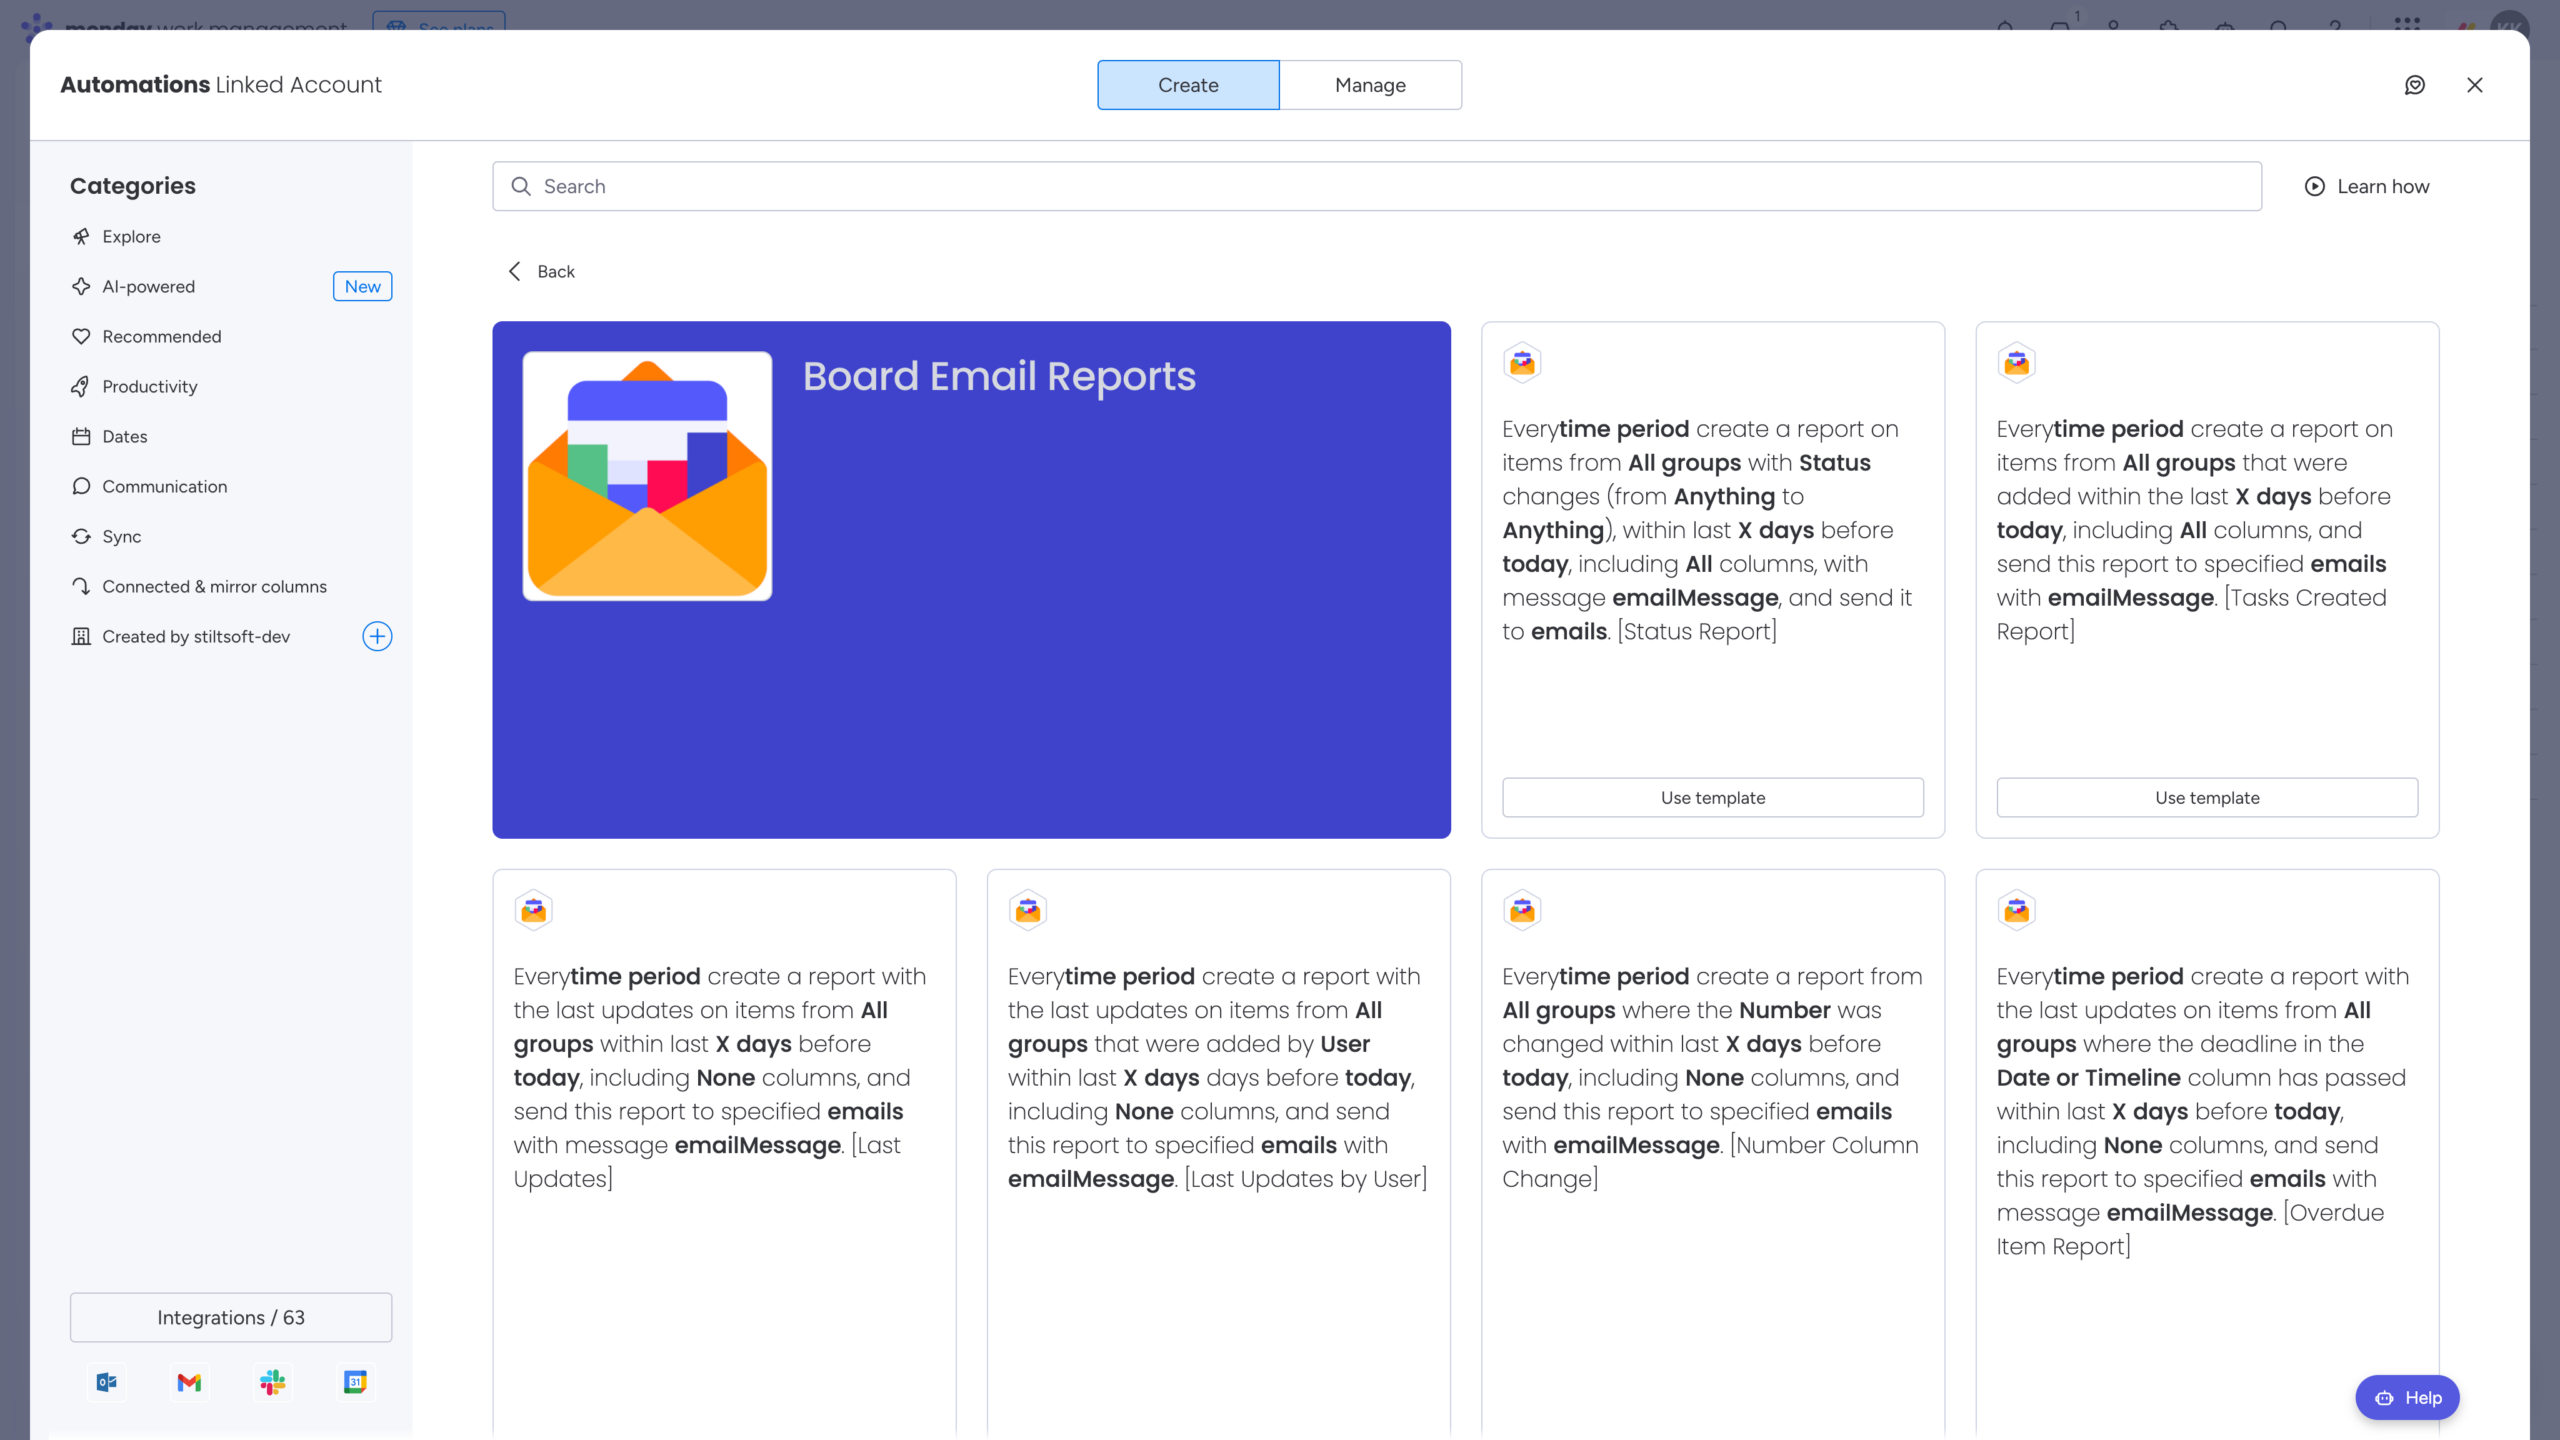
Task: Switch to the Create tab
Action: (1188, 85)
